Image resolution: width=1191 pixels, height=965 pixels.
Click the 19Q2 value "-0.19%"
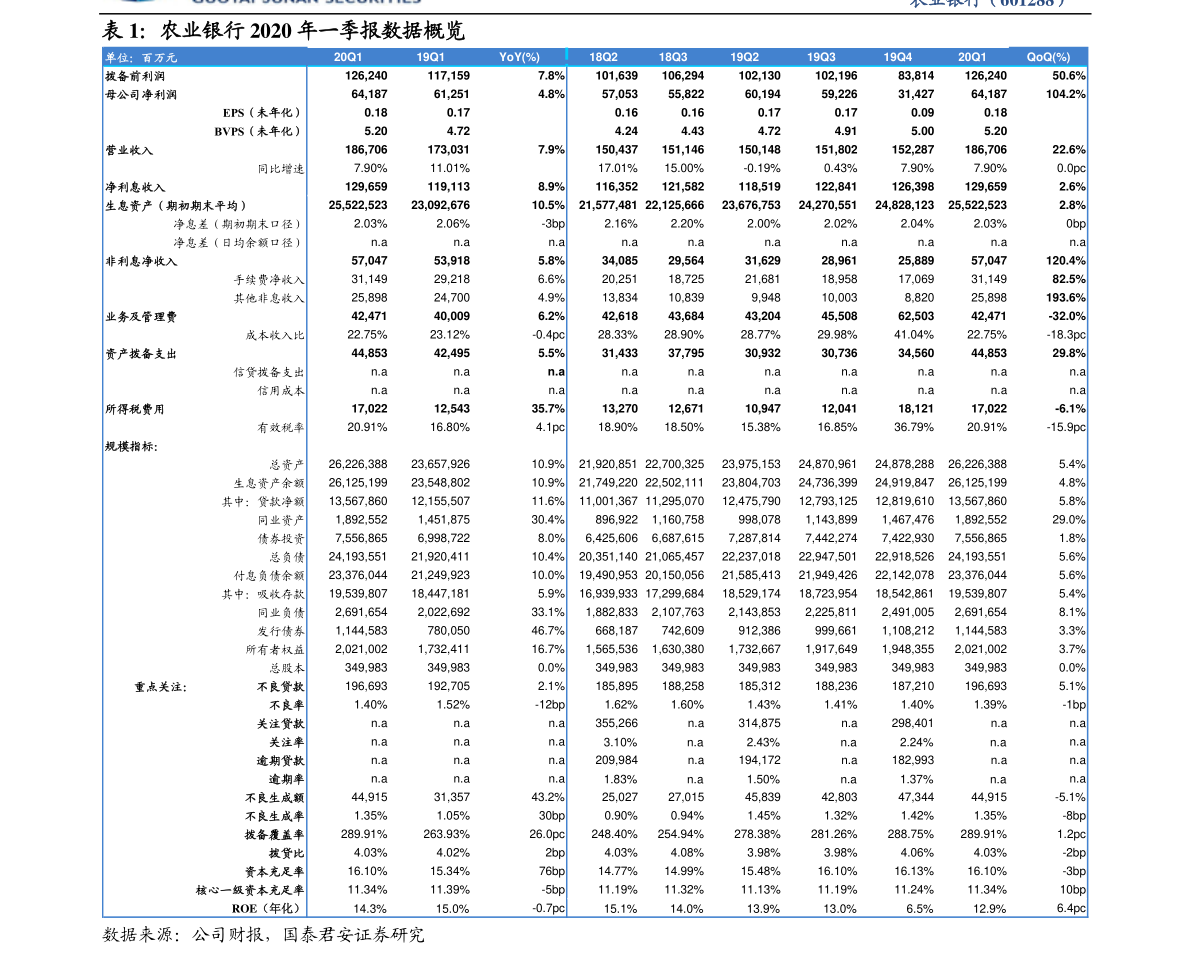coord(760,169)
